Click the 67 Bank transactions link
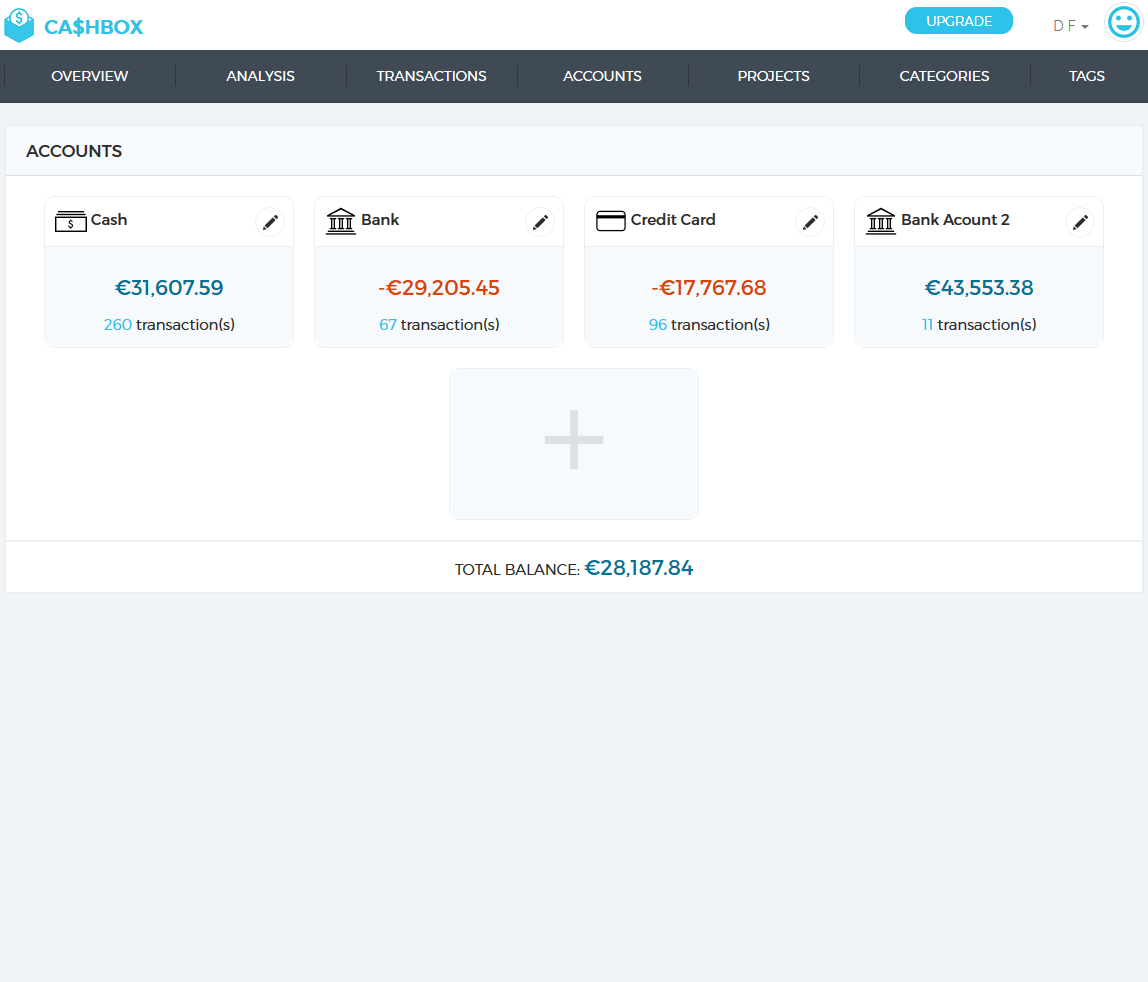This screenshot has height=982, width=1148. (388, 325)
